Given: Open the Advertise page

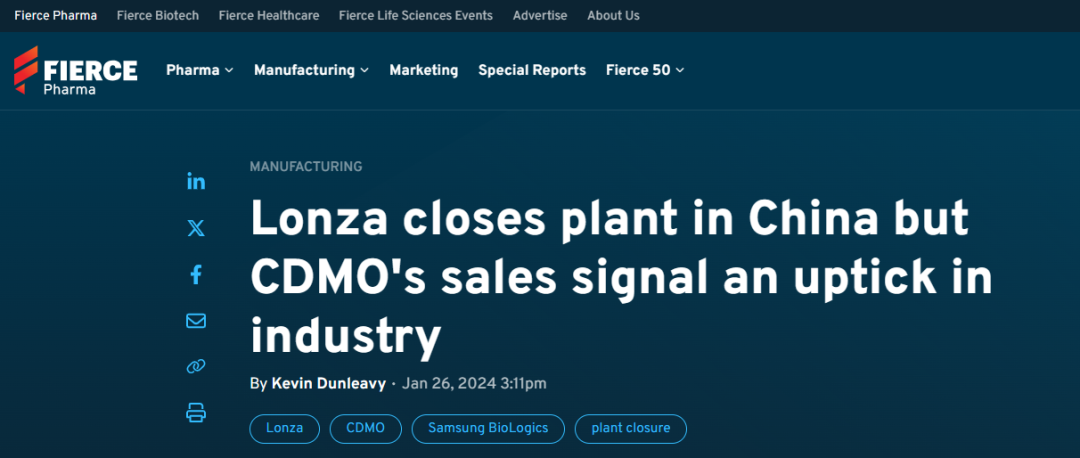Looking at the screenshot, I should coord(540,15).
